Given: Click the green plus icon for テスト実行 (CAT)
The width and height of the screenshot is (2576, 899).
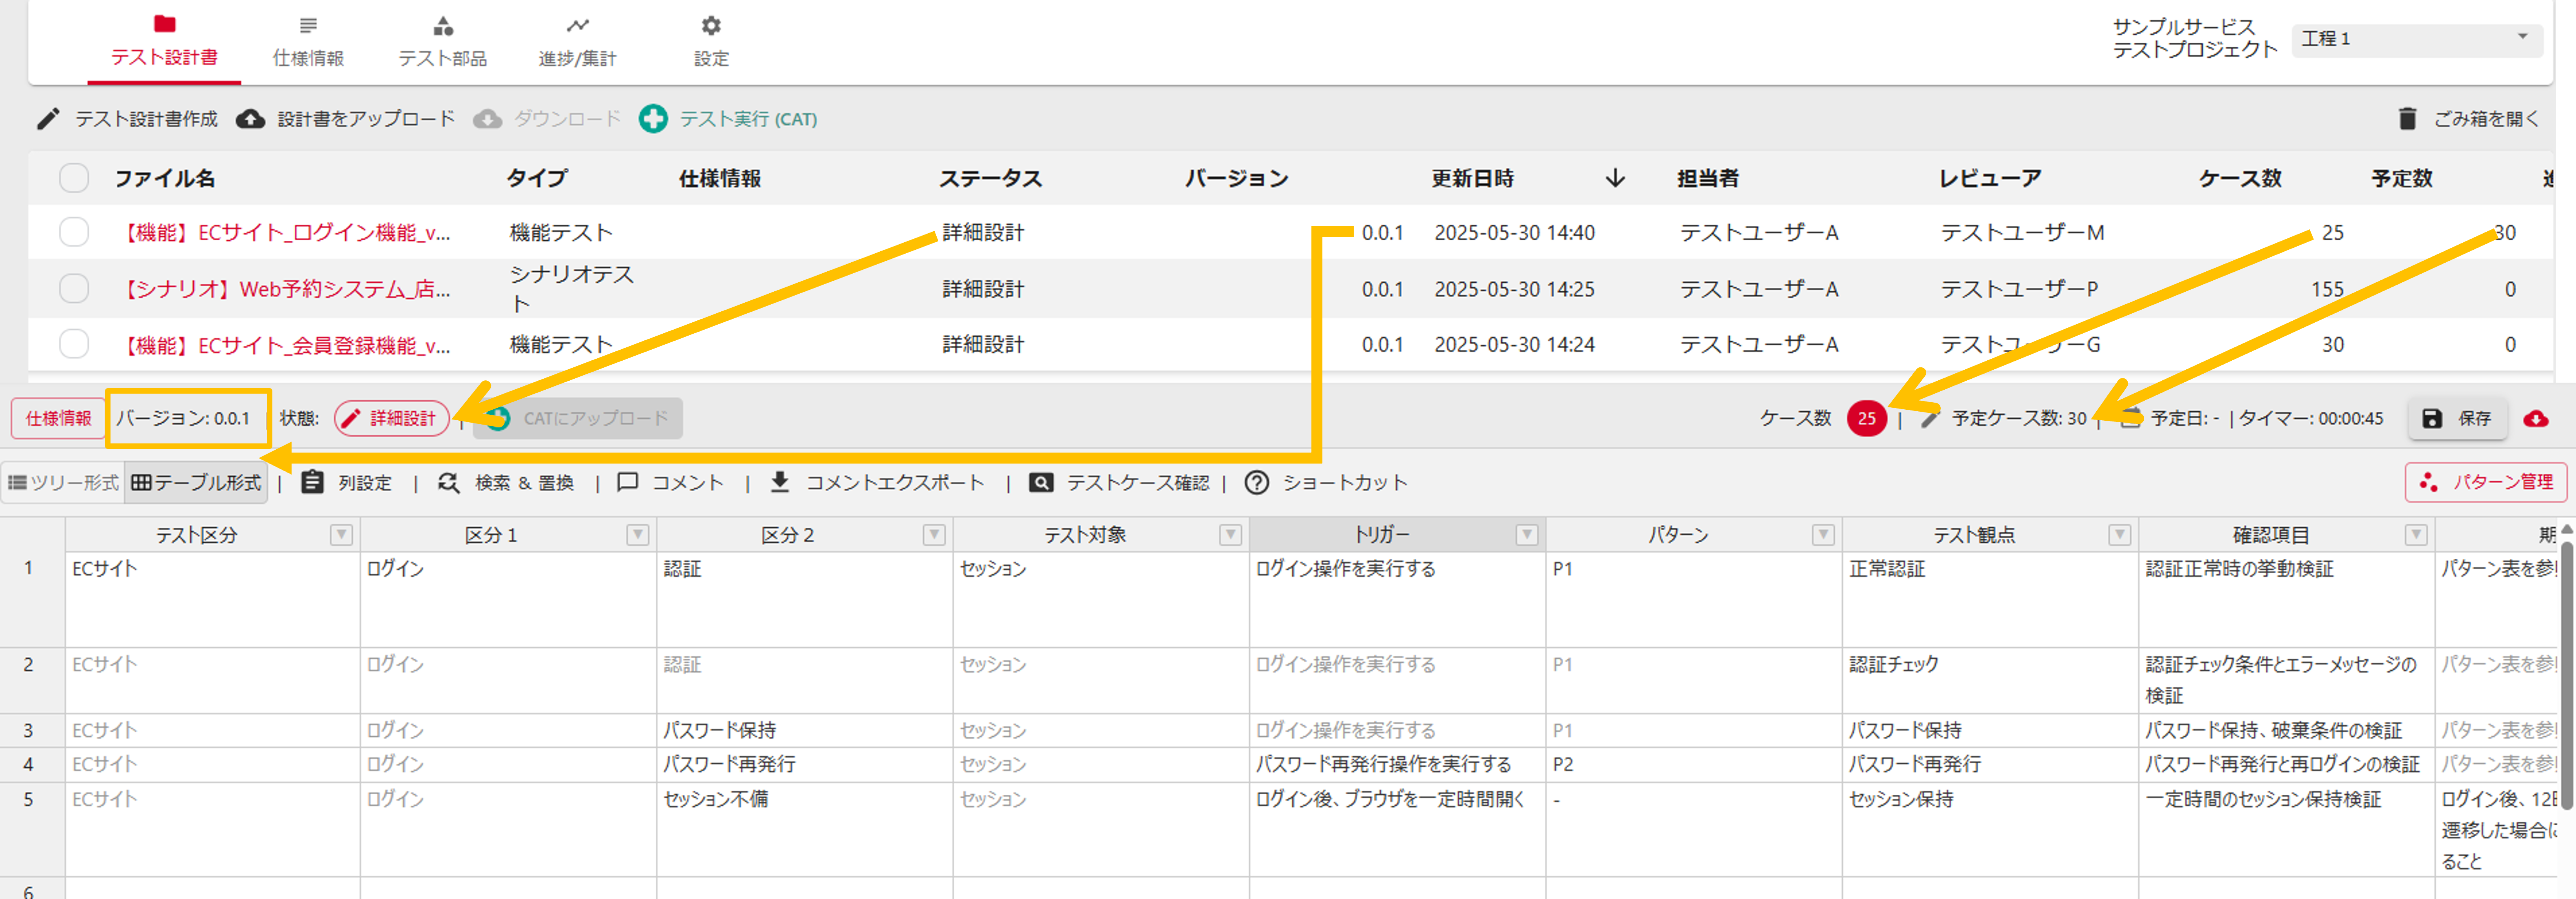Looking at the screenshot, I should click(x=653, y=119).
